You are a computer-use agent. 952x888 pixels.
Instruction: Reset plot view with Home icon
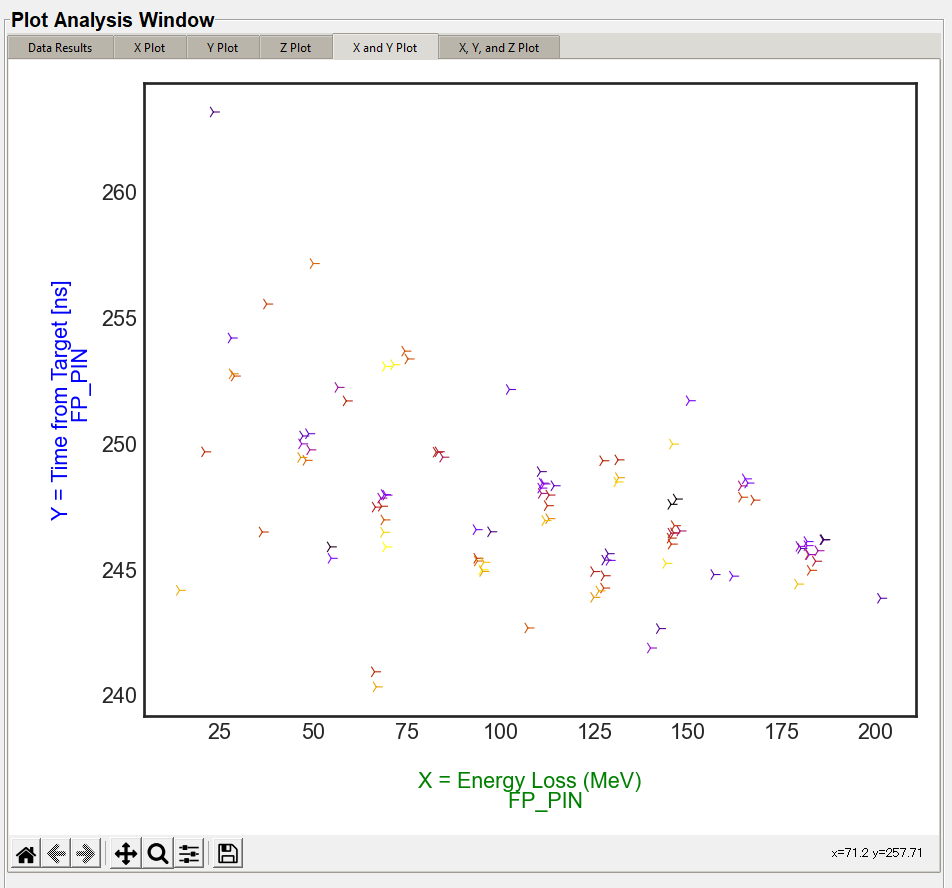tap(27, 853)
